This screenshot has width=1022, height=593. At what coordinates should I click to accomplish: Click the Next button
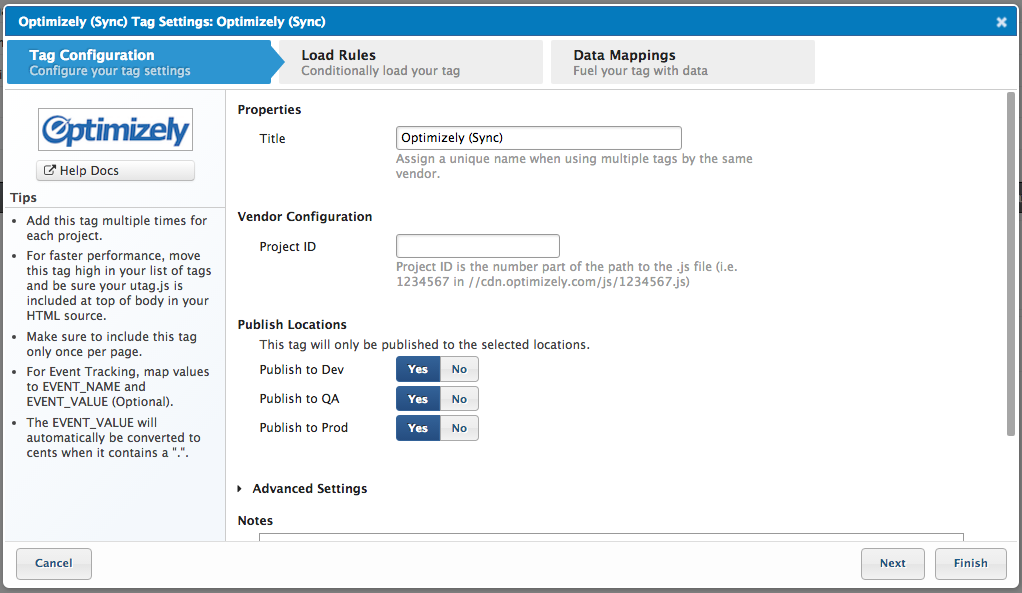[892, 563]
